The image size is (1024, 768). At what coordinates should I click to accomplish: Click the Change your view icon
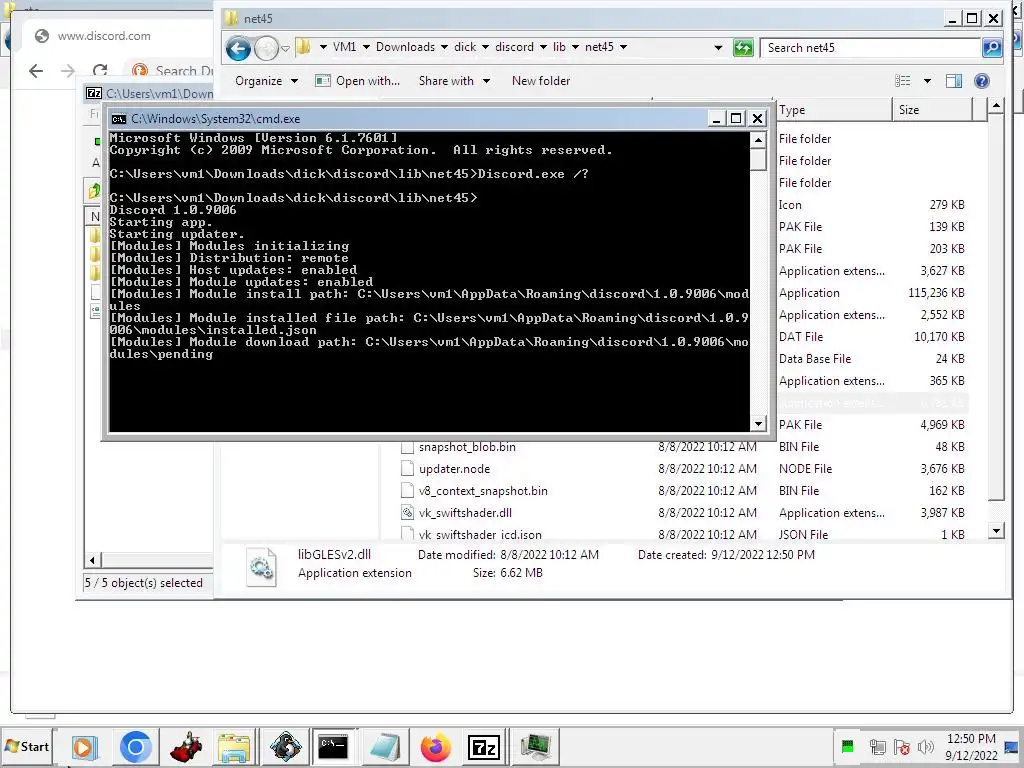[x=903, y=81]
